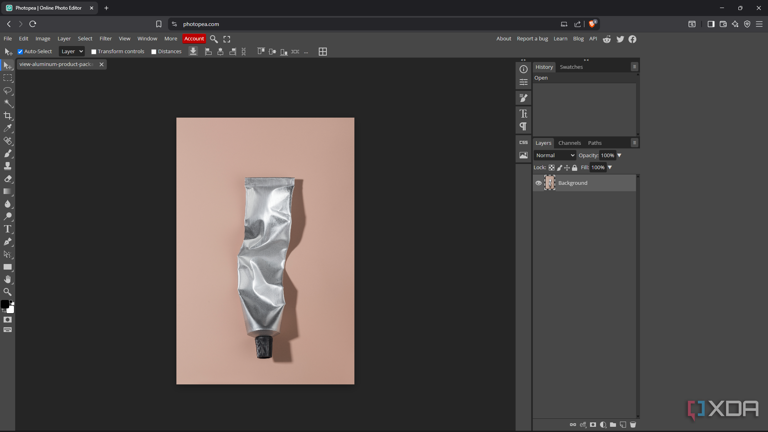Screen dimensions: 768x432
Task: Expand the Fill slider arrow
Action: pyautogui.click(x=610, y=168)
